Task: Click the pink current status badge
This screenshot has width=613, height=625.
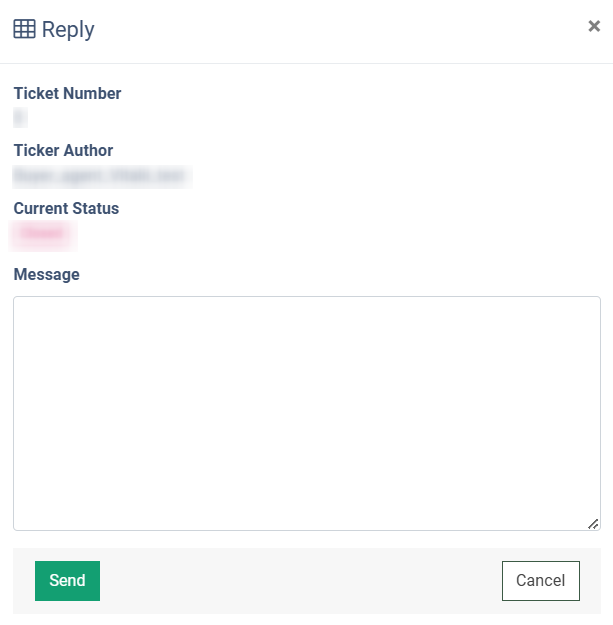Action: coord(42,234)
